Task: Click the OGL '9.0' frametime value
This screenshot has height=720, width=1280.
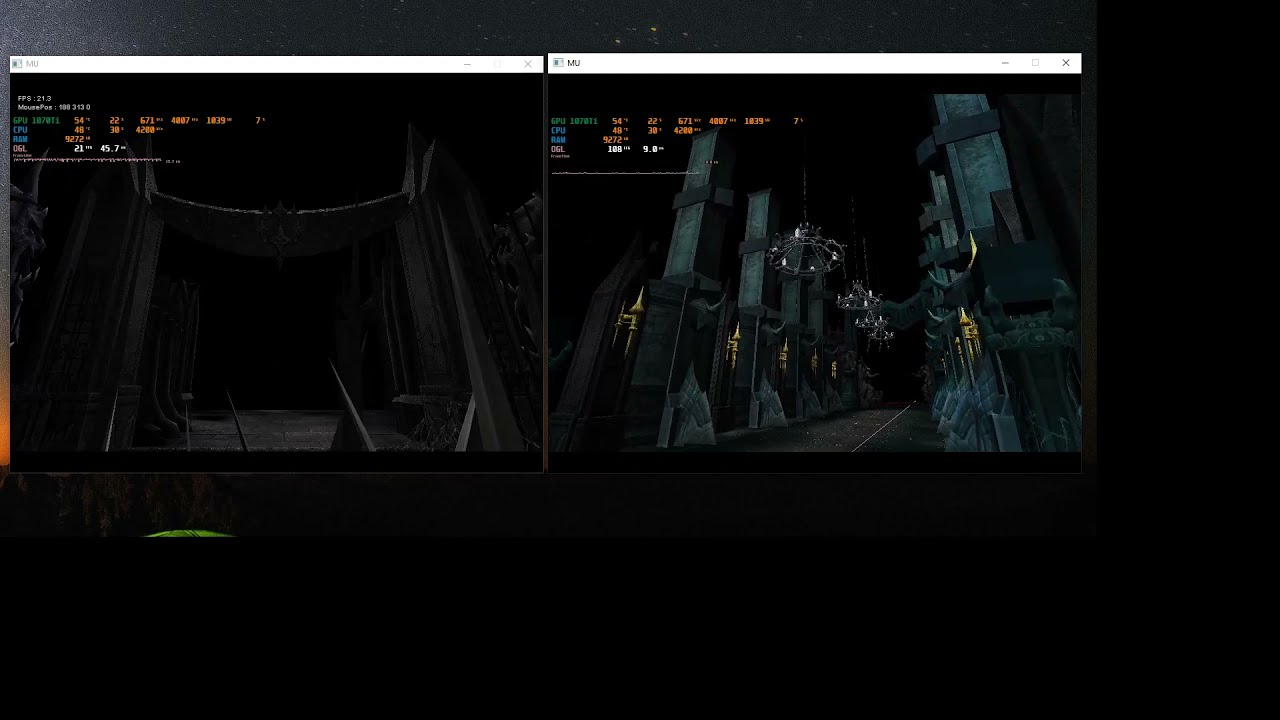Action: pyautogui.click(x=650, y=149)
